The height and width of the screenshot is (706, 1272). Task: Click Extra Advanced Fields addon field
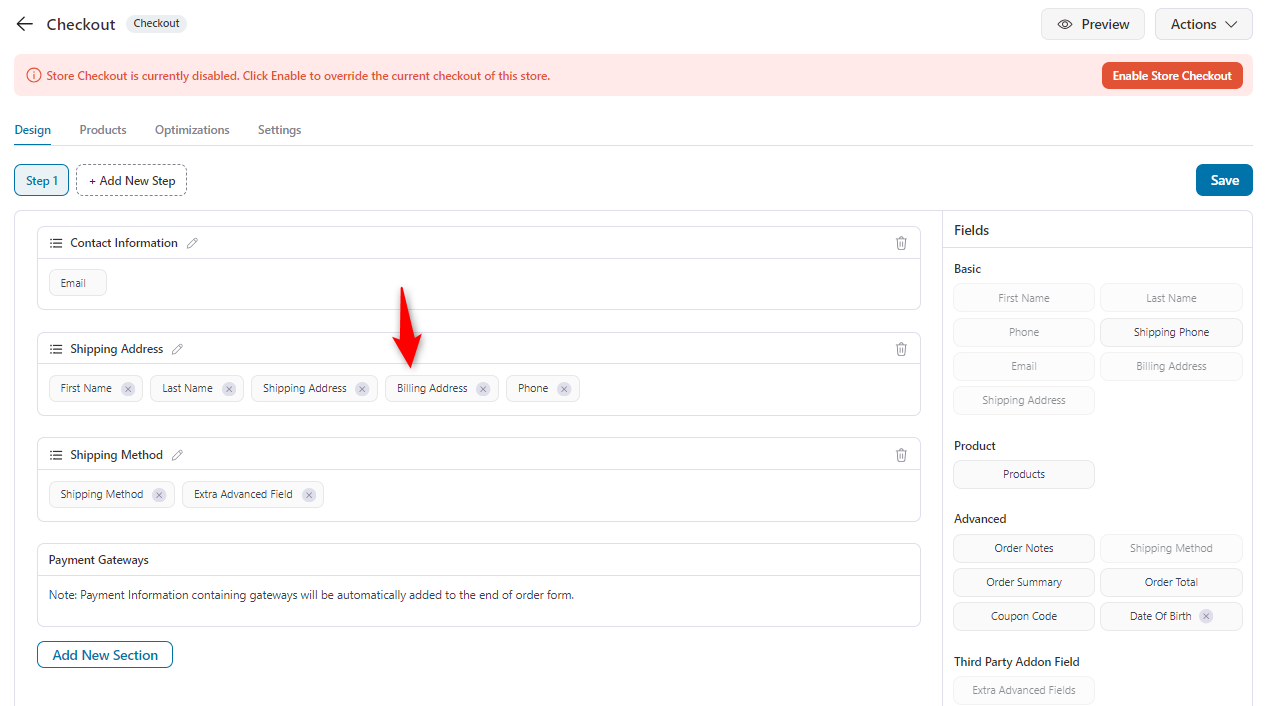(1024, 690)
